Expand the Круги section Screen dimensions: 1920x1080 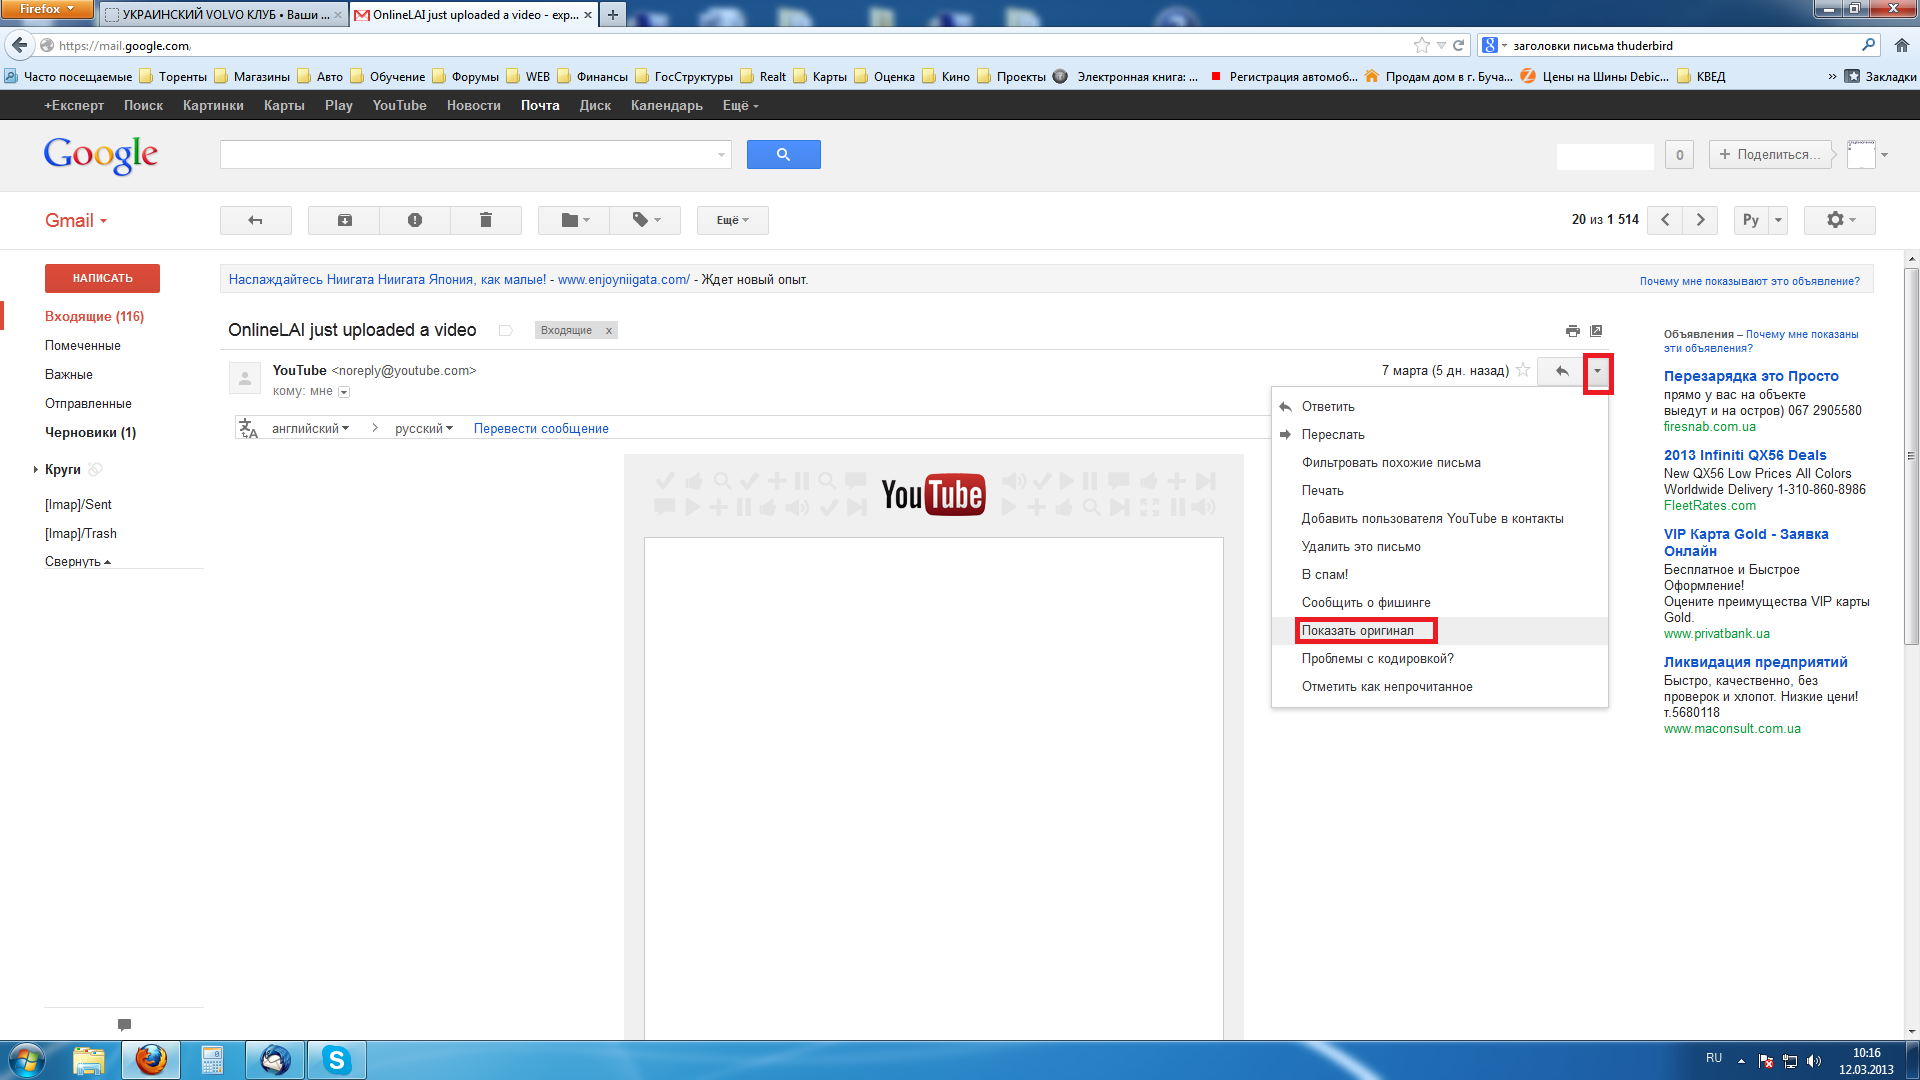(x=36, y=469)
